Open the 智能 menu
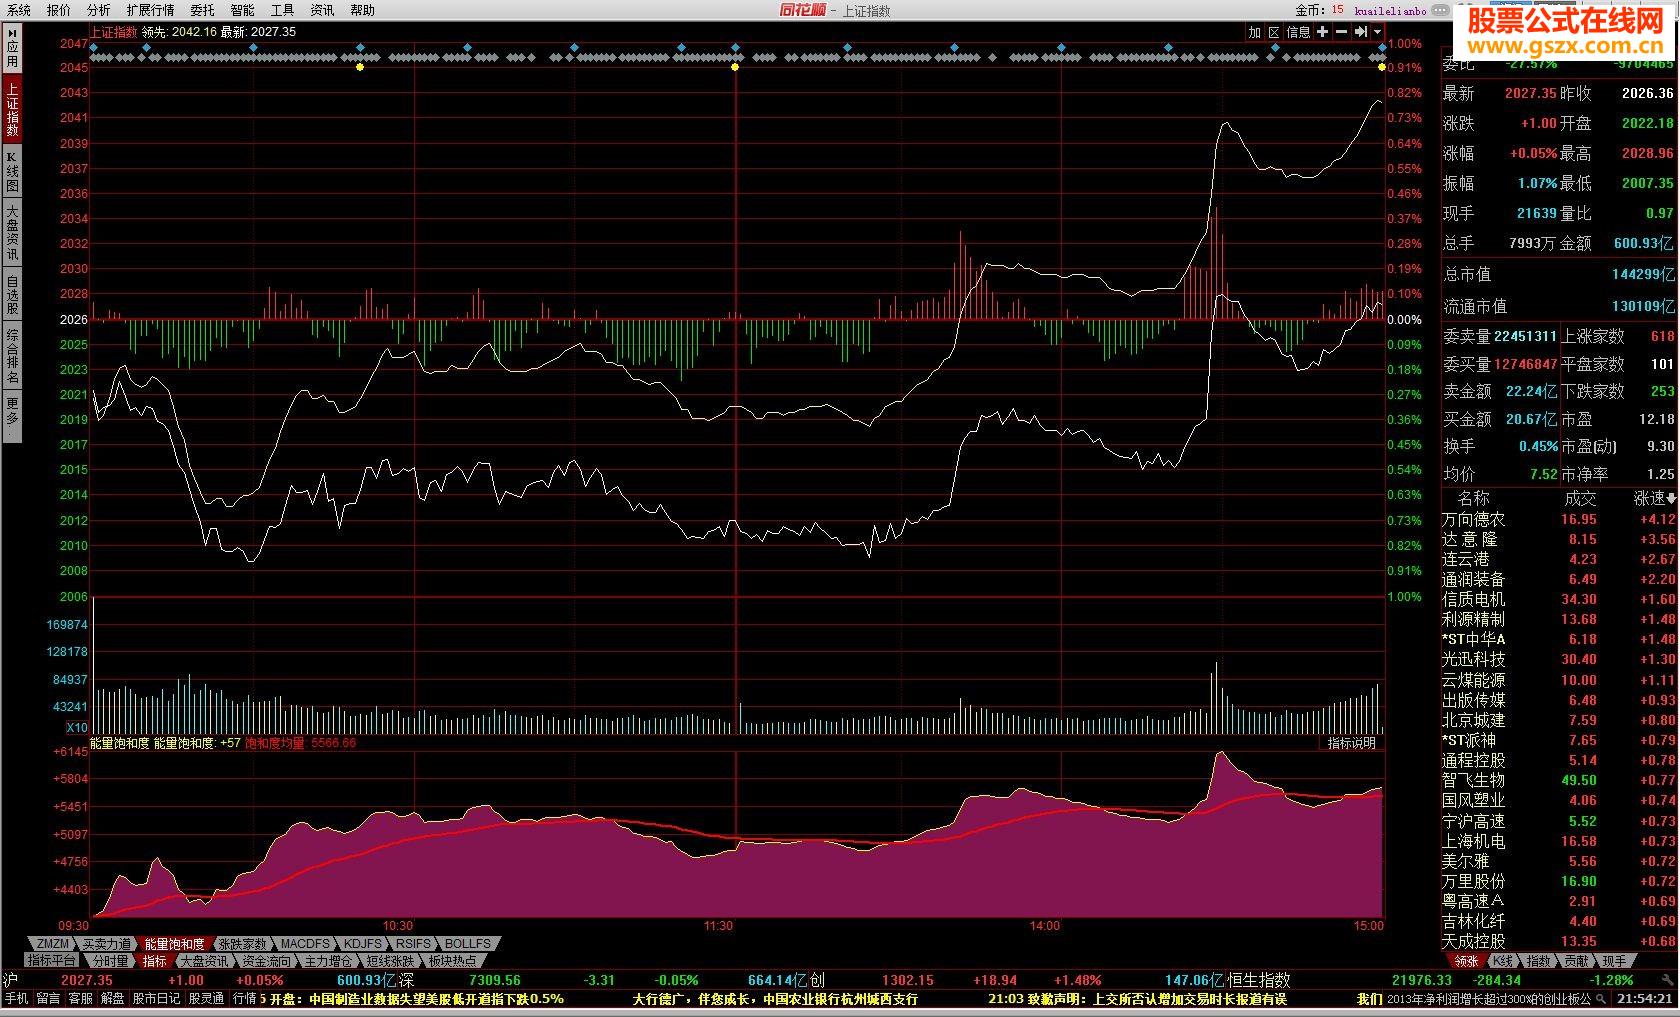 (x=242, y=10)
